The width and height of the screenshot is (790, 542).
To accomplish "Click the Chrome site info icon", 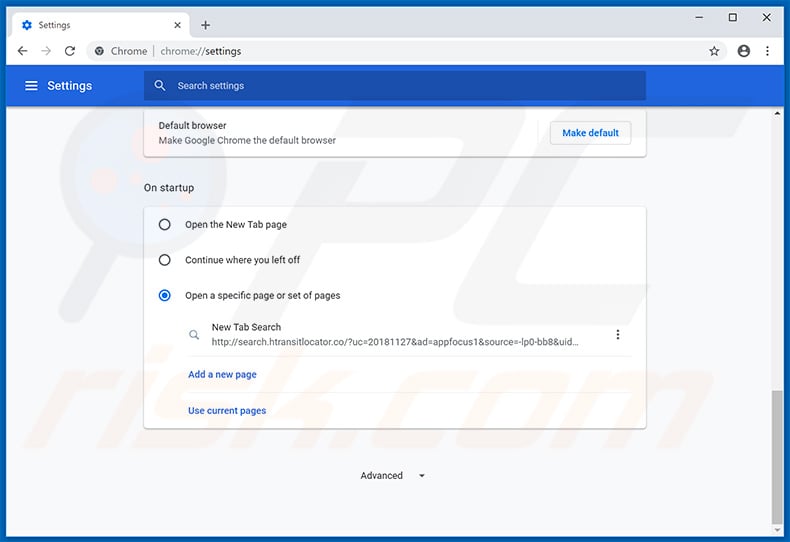I will (x=100, y=51).
